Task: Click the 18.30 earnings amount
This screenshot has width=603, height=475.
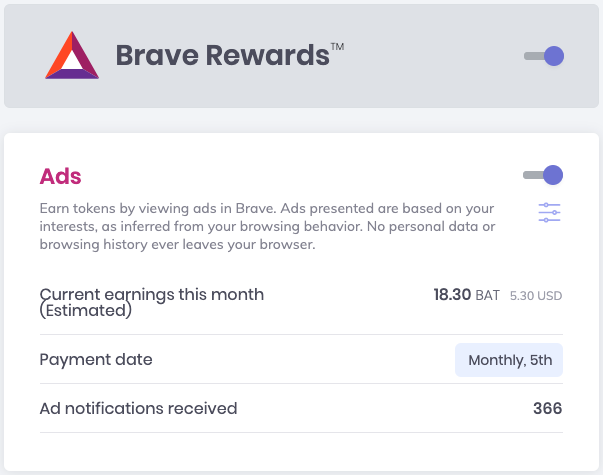Action: point(452,295)
